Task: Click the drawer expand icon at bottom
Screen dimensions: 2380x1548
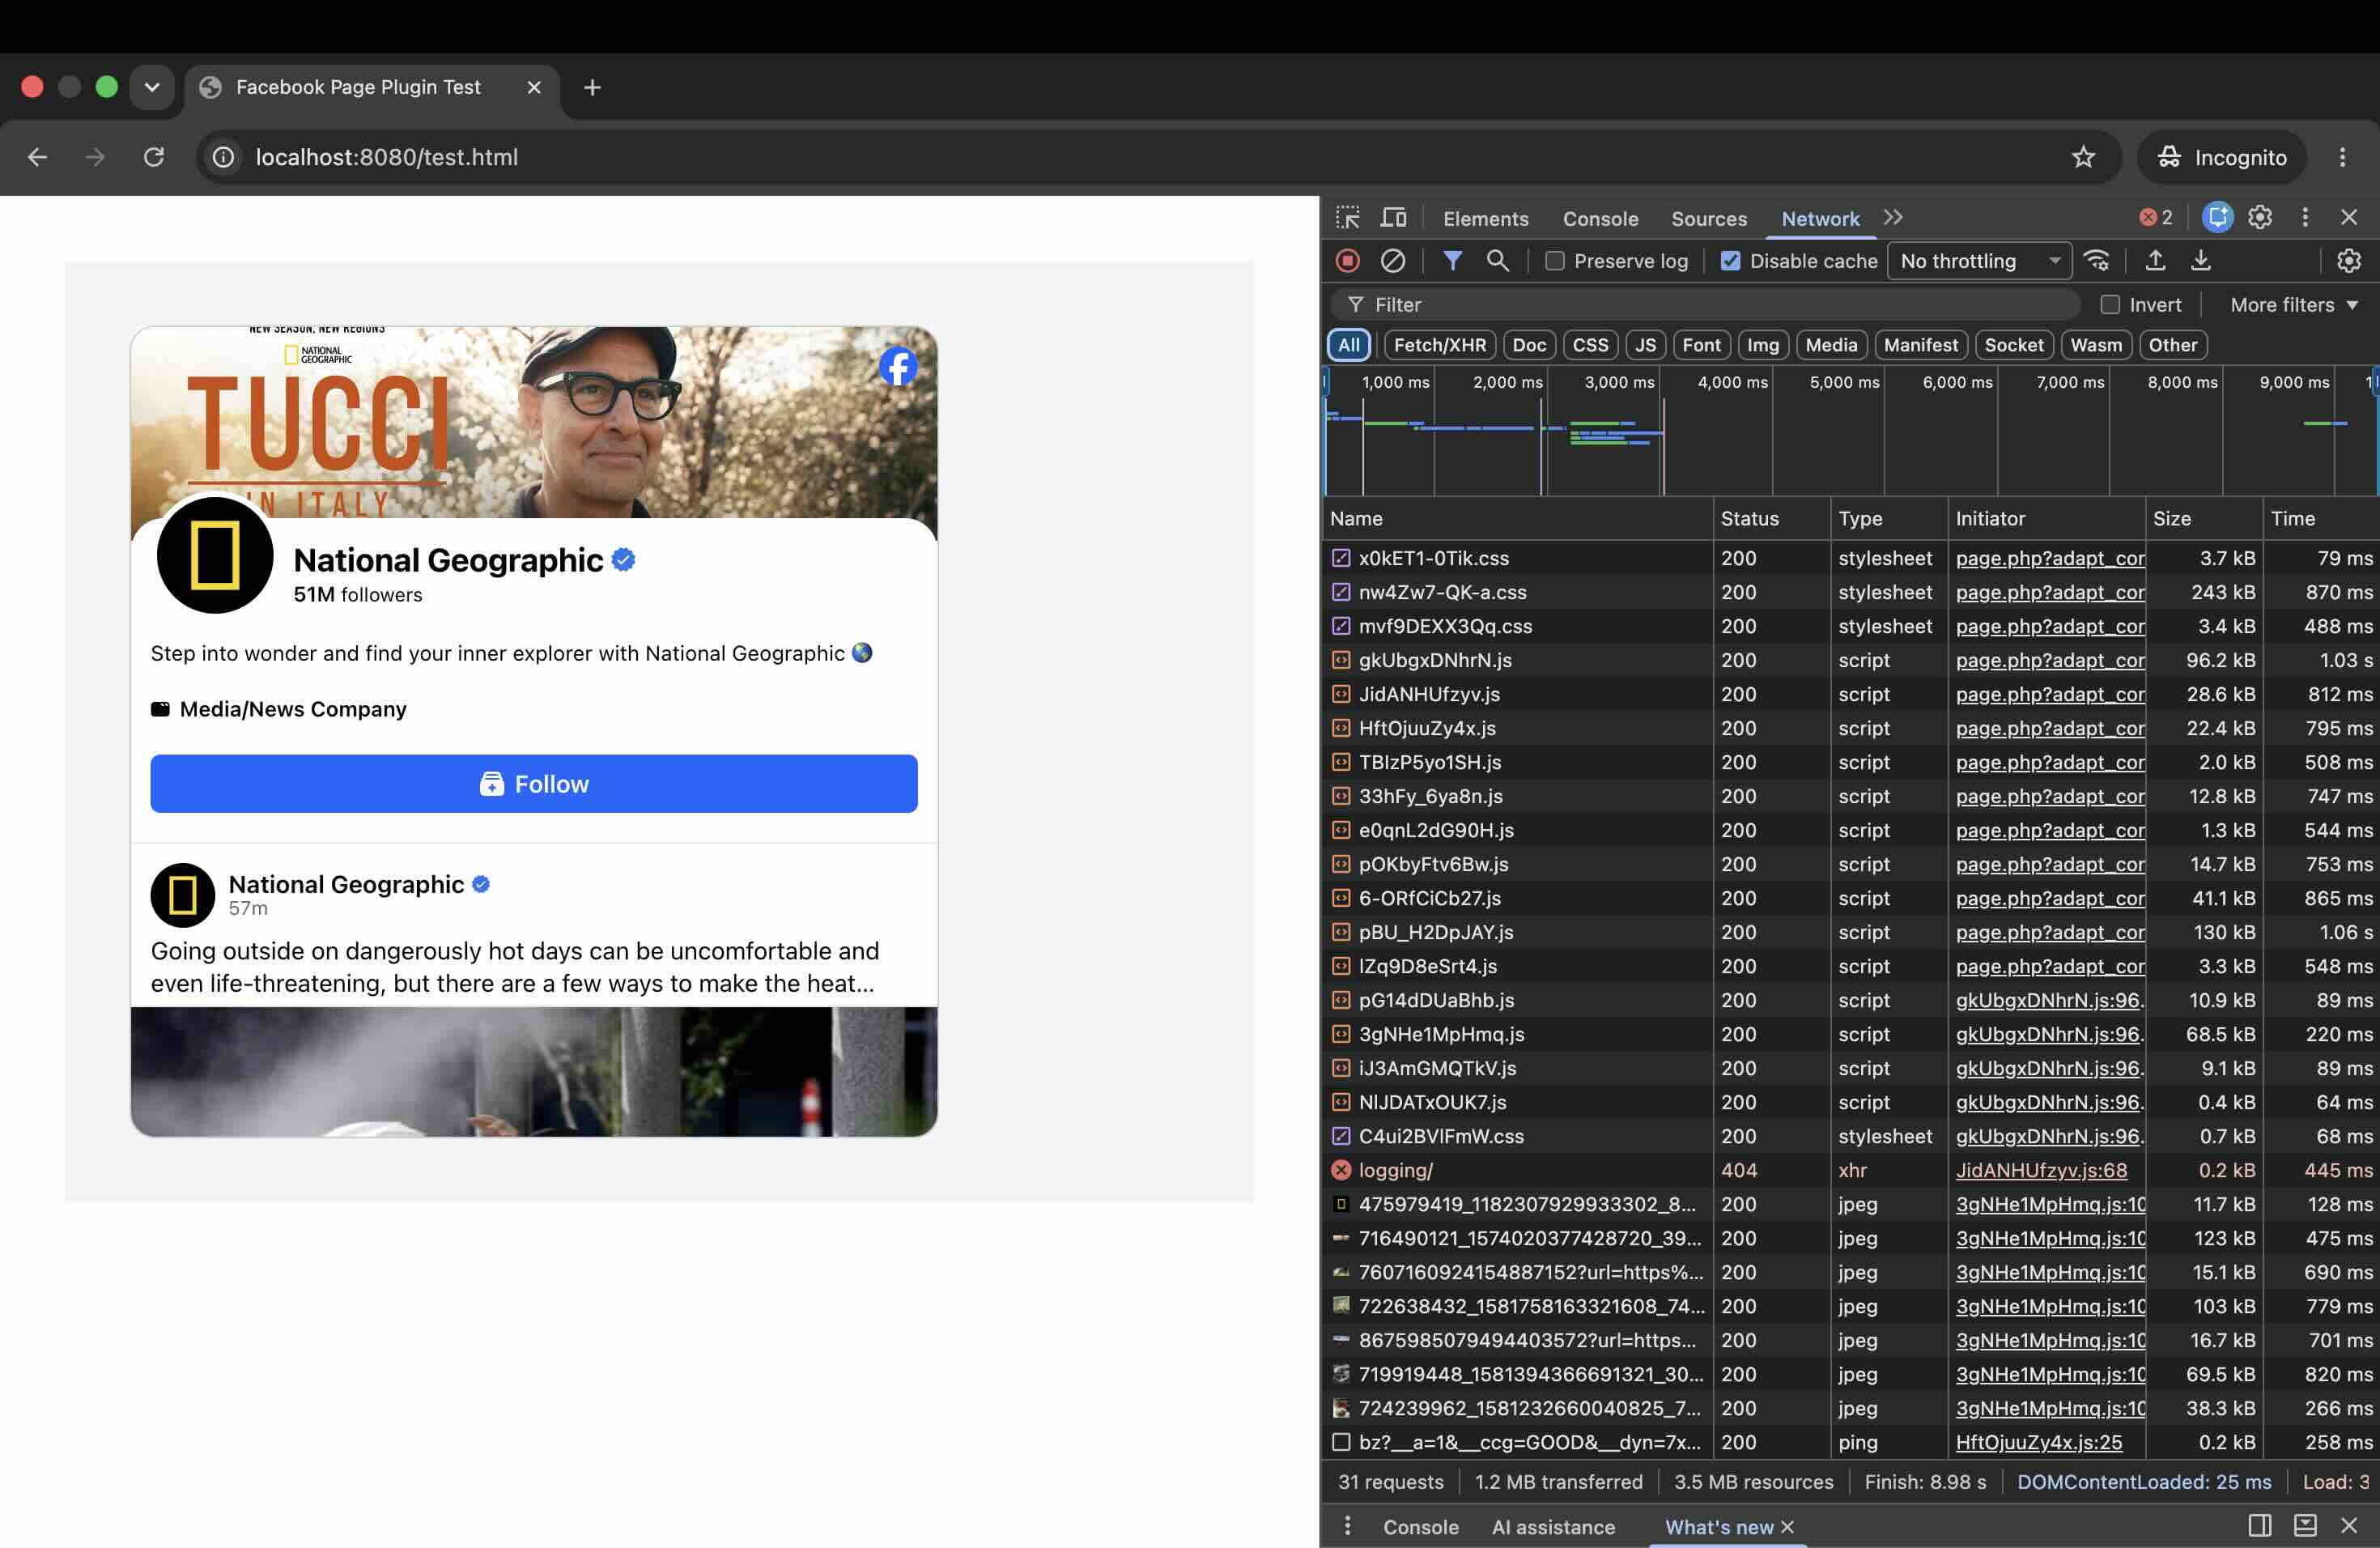Action: pos(2304,1526)
